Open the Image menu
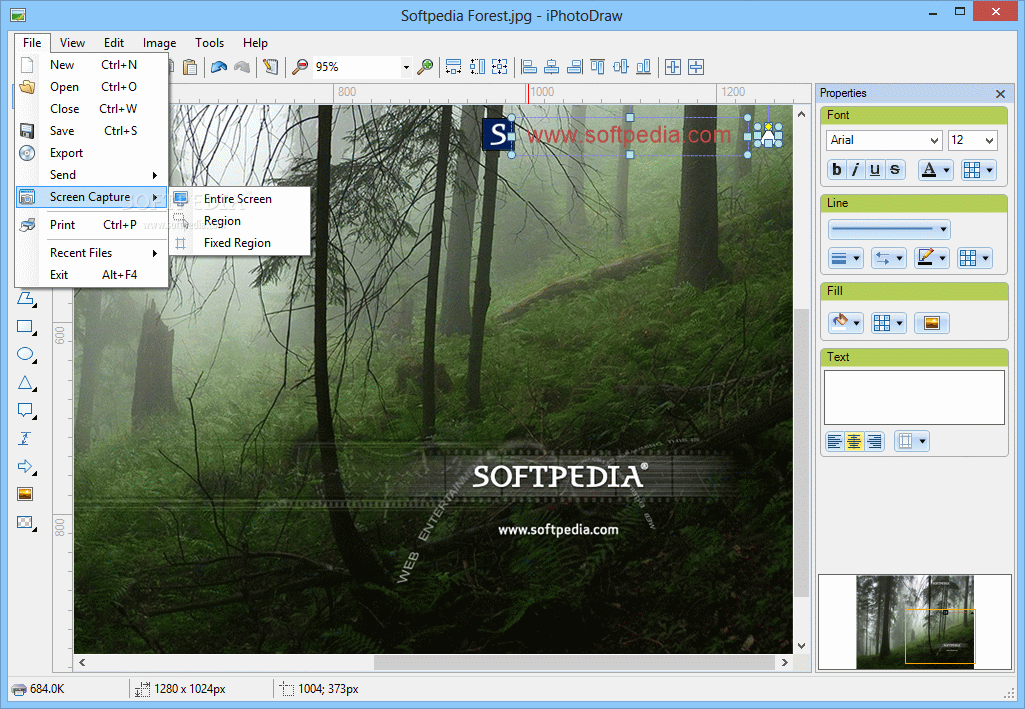 click(x=160, y=42)
